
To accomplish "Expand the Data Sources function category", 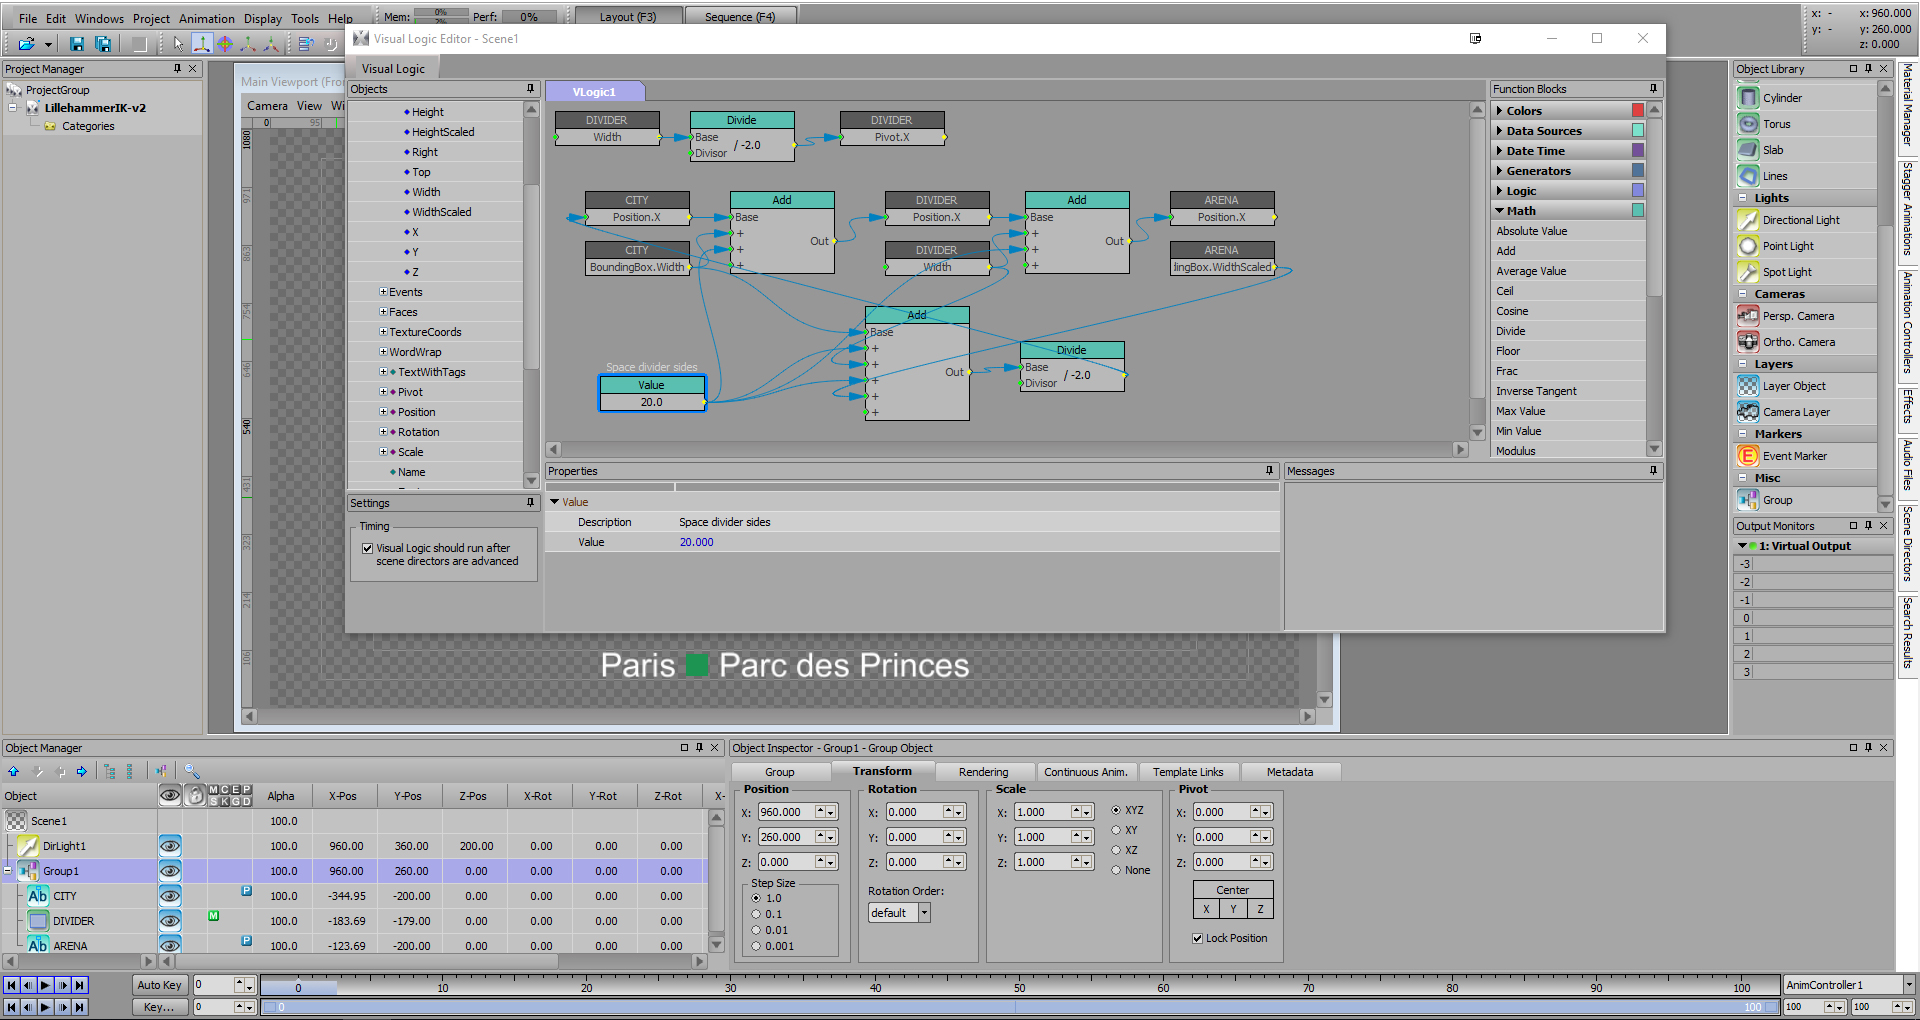I will coord(1499,131).
